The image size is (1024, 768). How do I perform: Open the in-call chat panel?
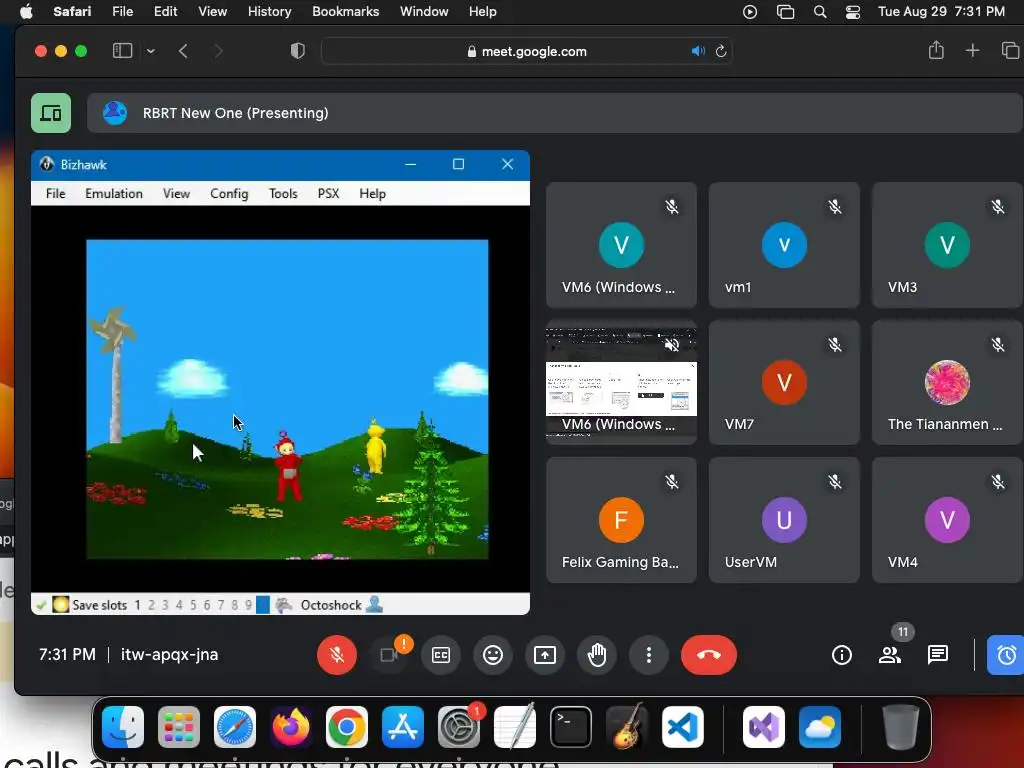pos(938,654)
